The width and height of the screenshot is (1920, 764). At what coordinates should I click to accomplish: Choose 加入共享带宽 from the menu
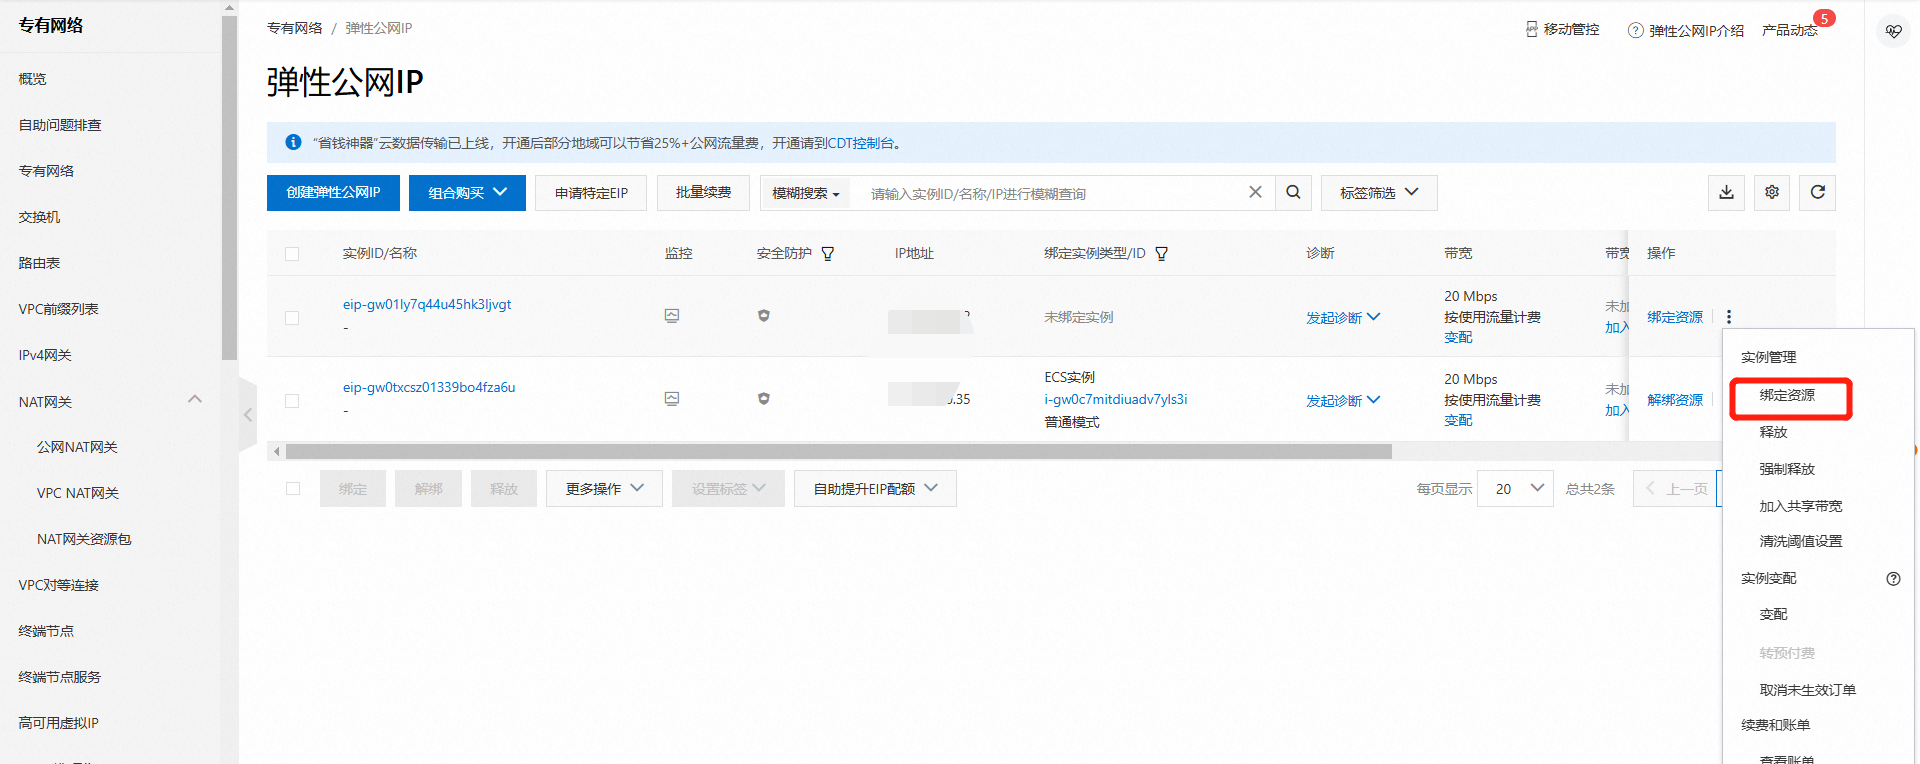coord(1800,506)
